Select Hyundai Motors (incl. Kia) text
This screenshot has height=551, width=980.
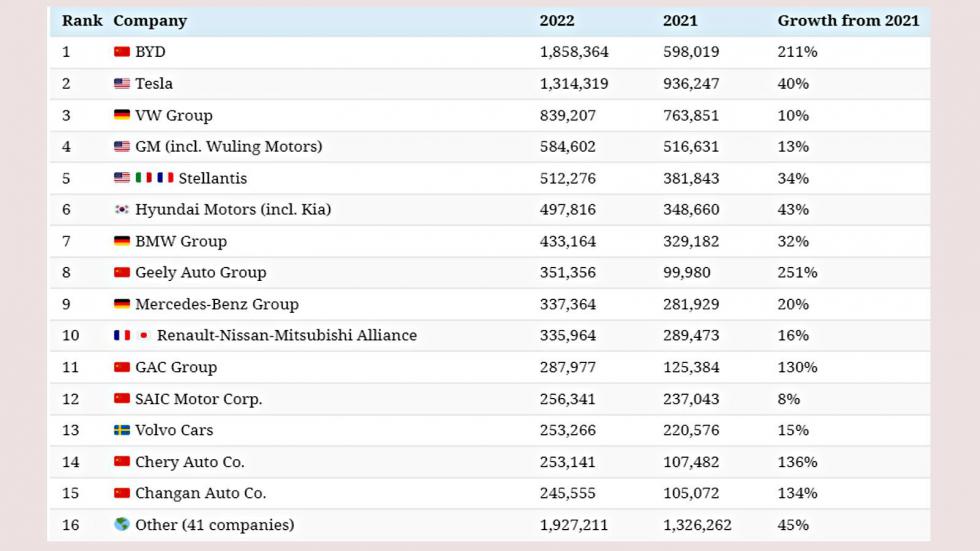pyautogui.click(x=233, y=210)
